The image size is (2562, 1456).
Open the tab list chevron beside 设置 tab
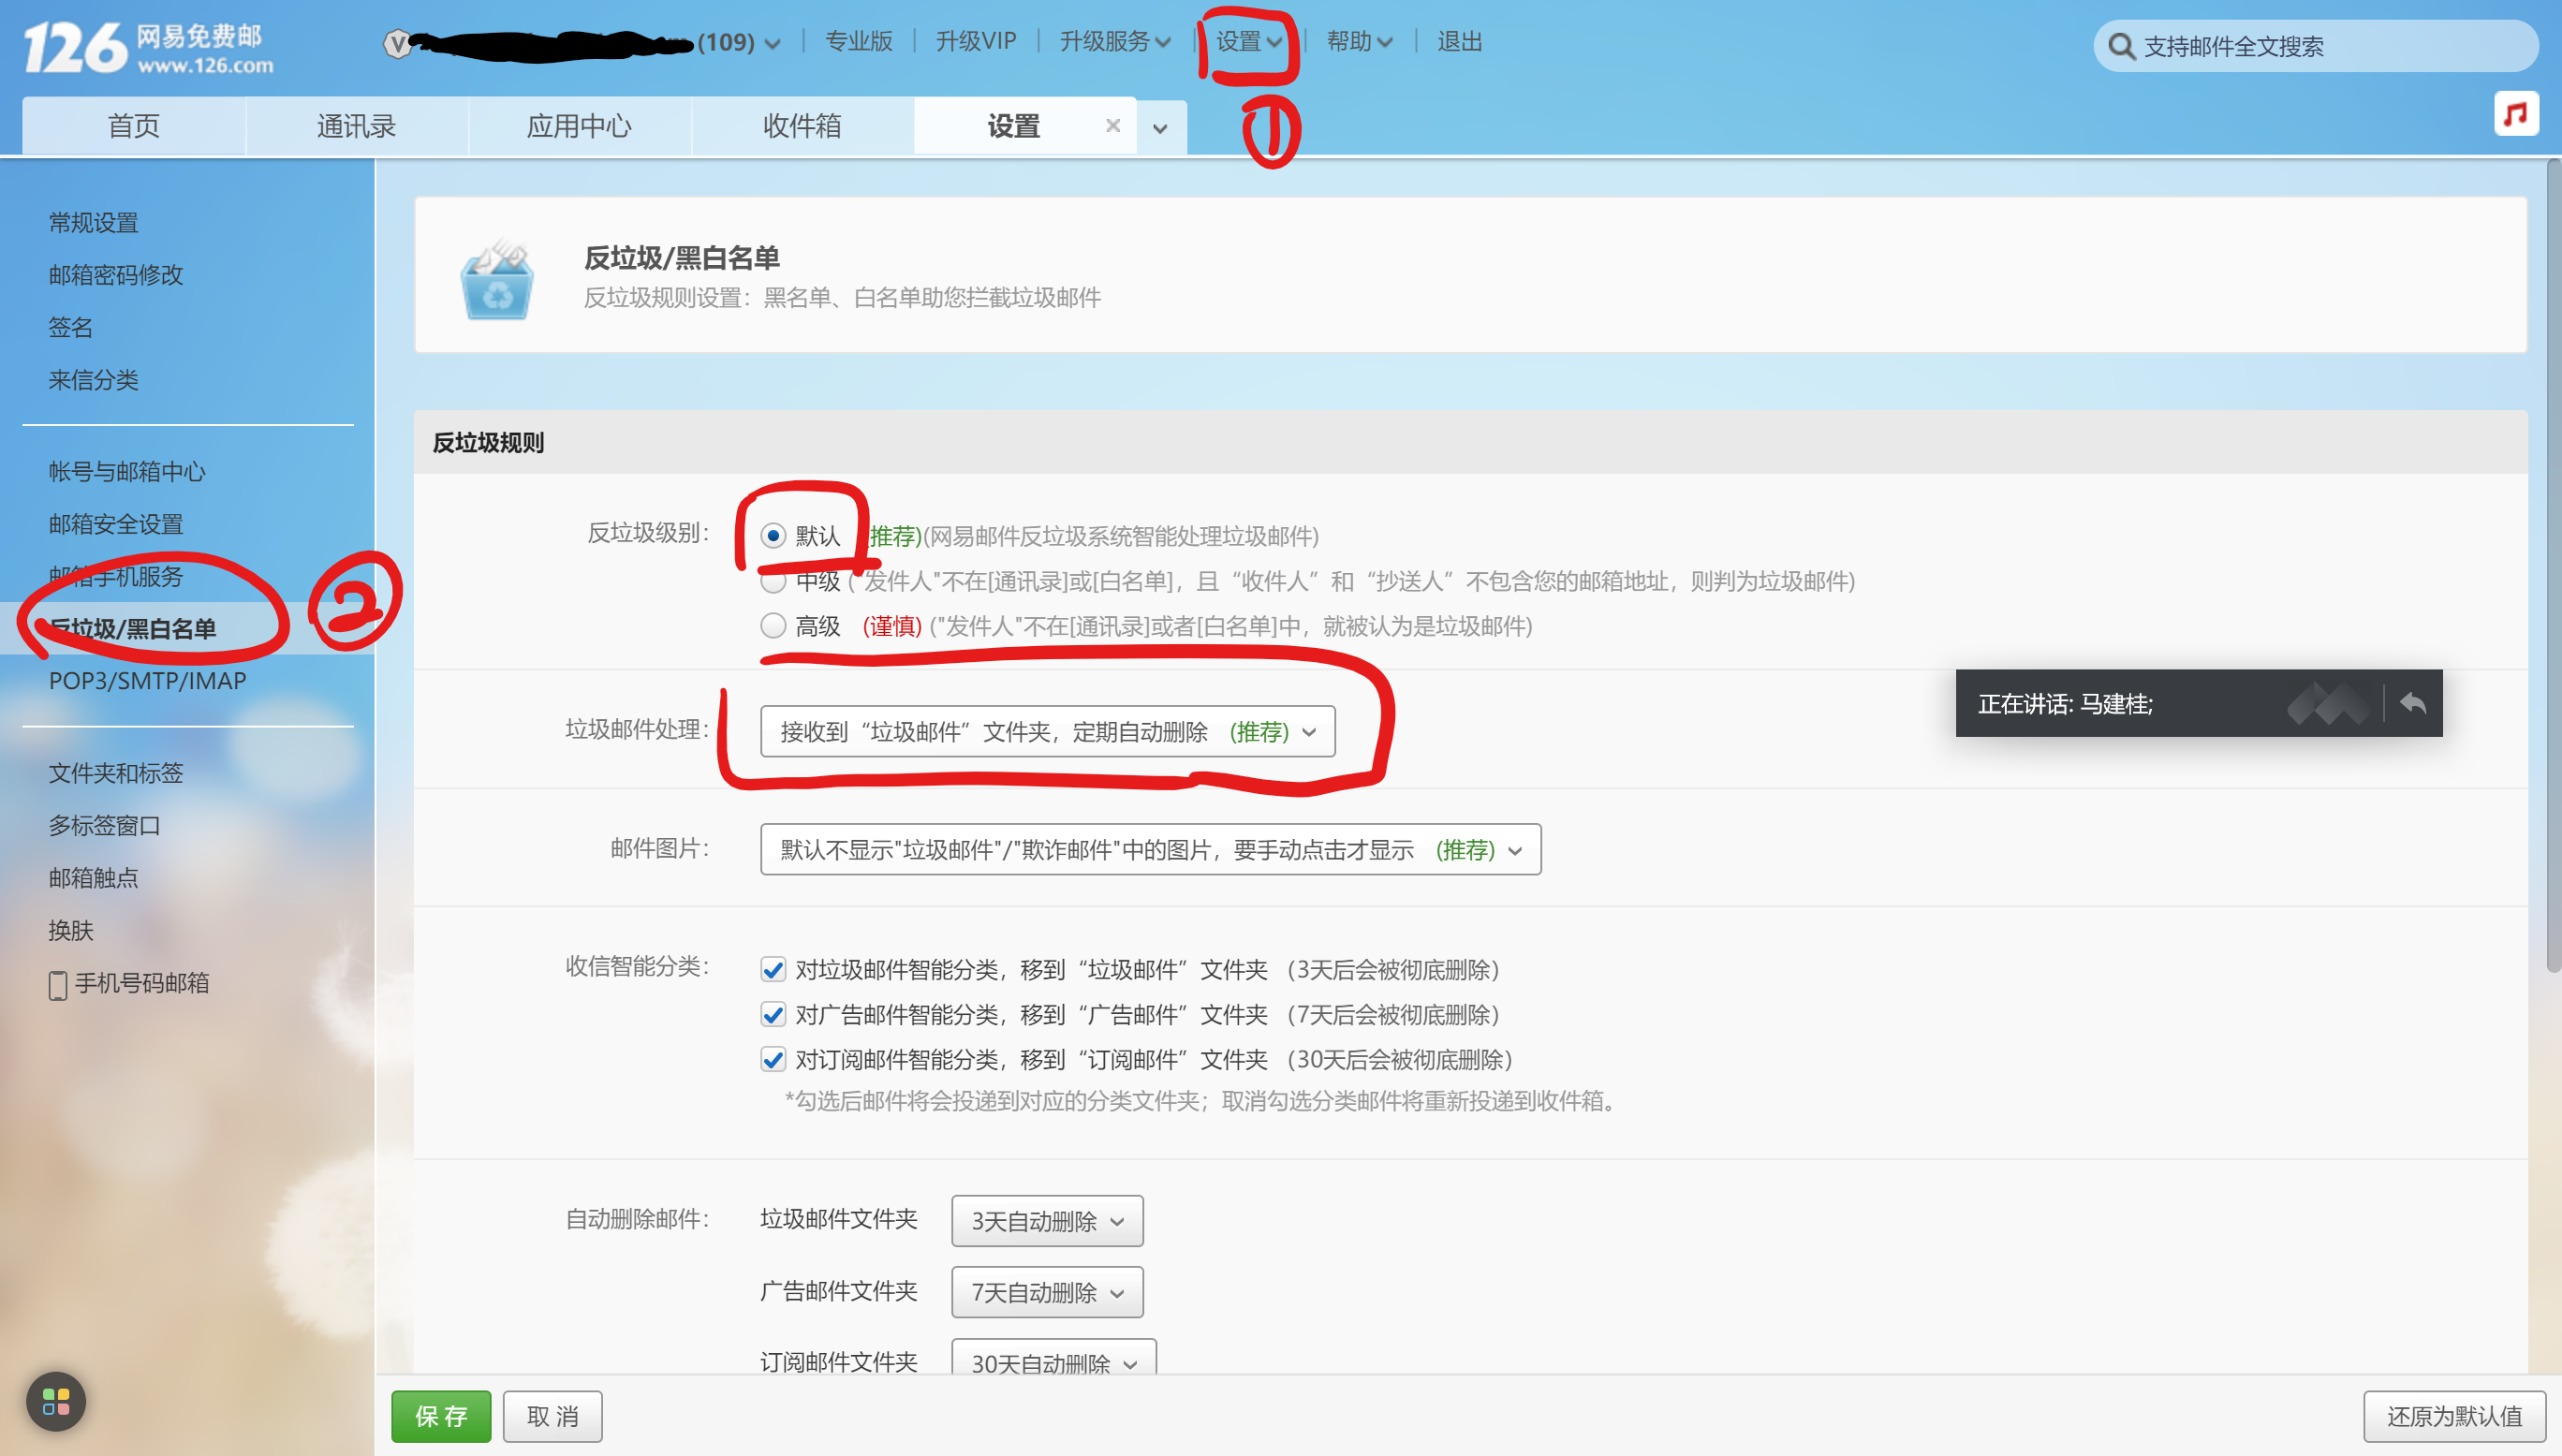click(x=1160, y=128)
